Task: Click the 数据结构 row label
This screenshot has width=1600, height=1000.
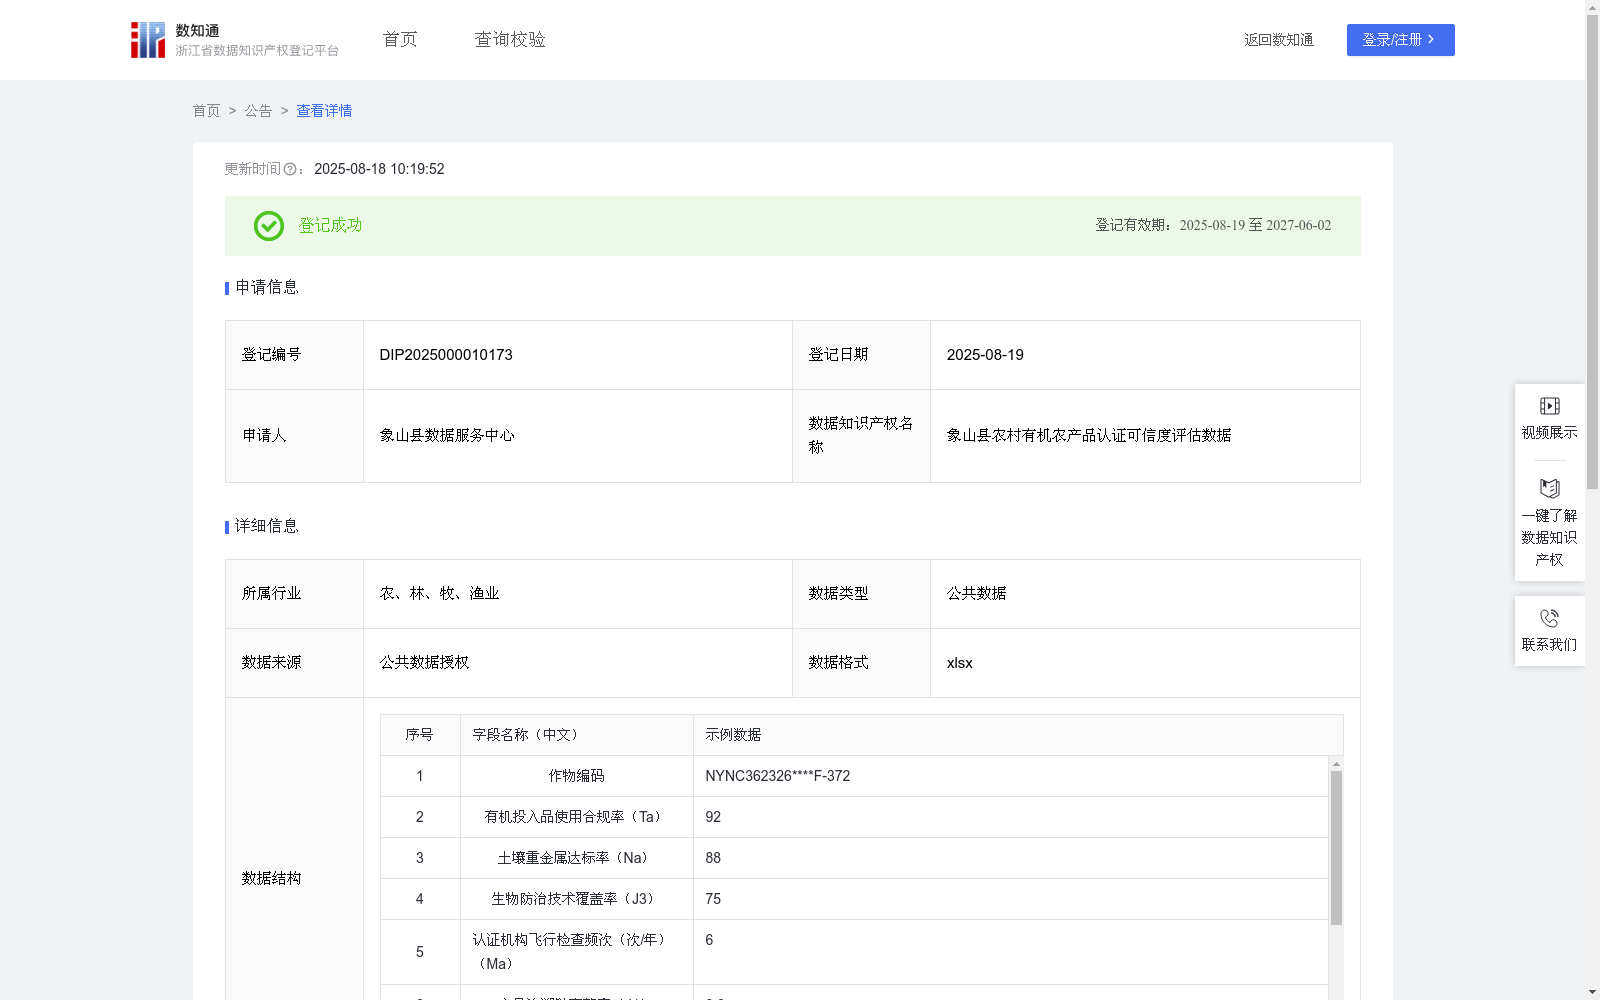Action: click(271, 879)
